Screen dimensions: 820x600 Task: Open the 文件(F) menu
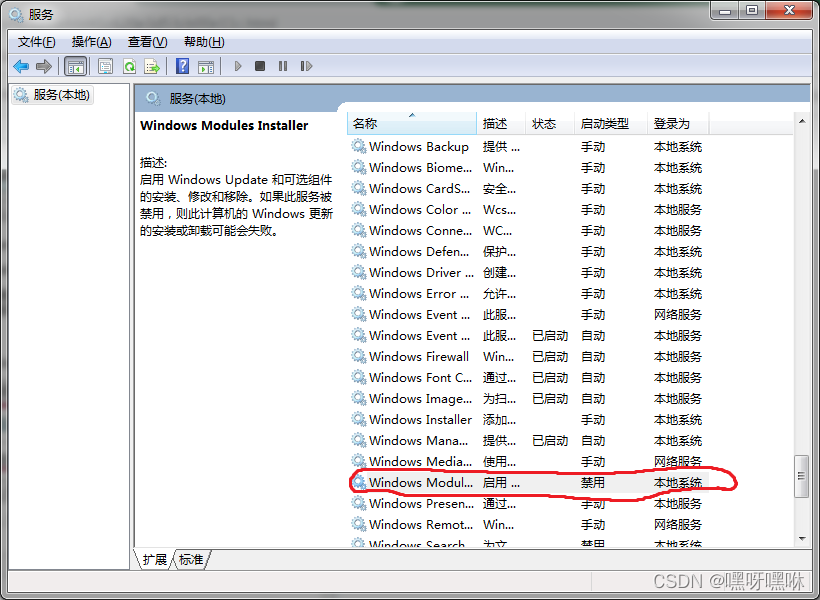coord(37,42)
